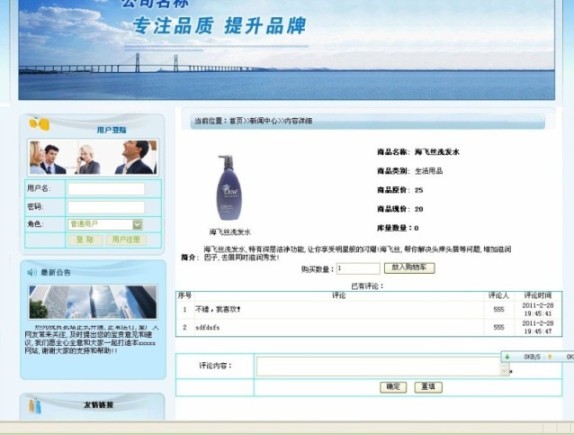574x435 pixels.
Task: Click the 评论内容 comment text area
Action: tap(379, 367)
